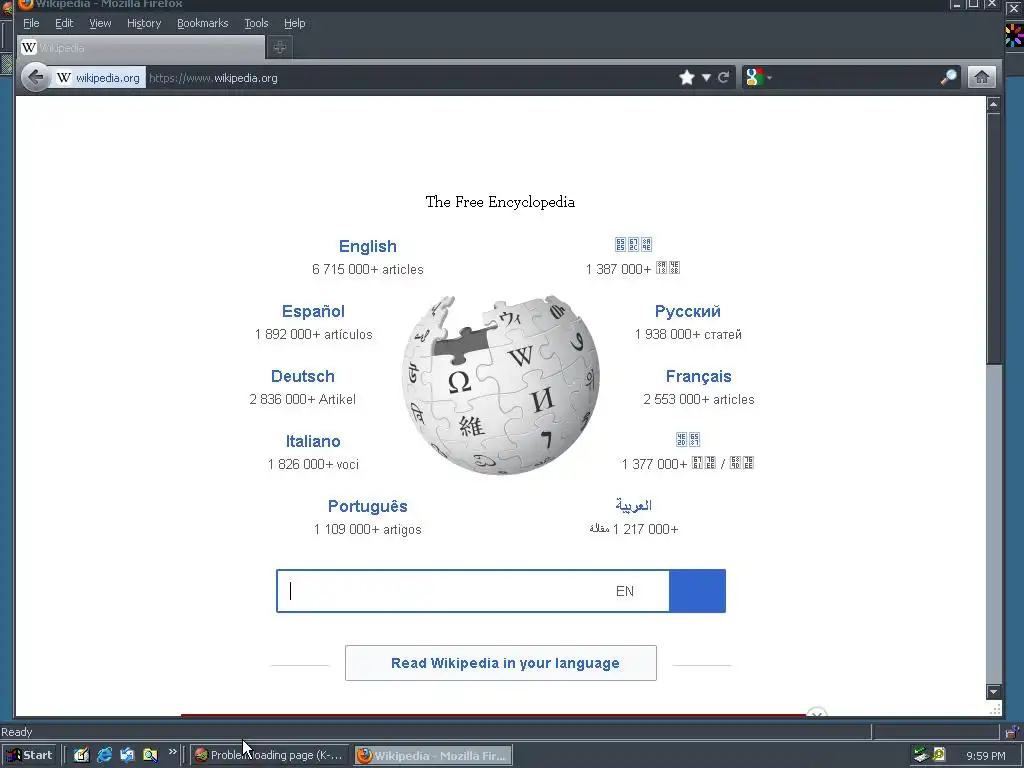Open the Español Wikipedia link
Image resolution: width=1024 pixels, height=768 pixels.
point(313,312)
